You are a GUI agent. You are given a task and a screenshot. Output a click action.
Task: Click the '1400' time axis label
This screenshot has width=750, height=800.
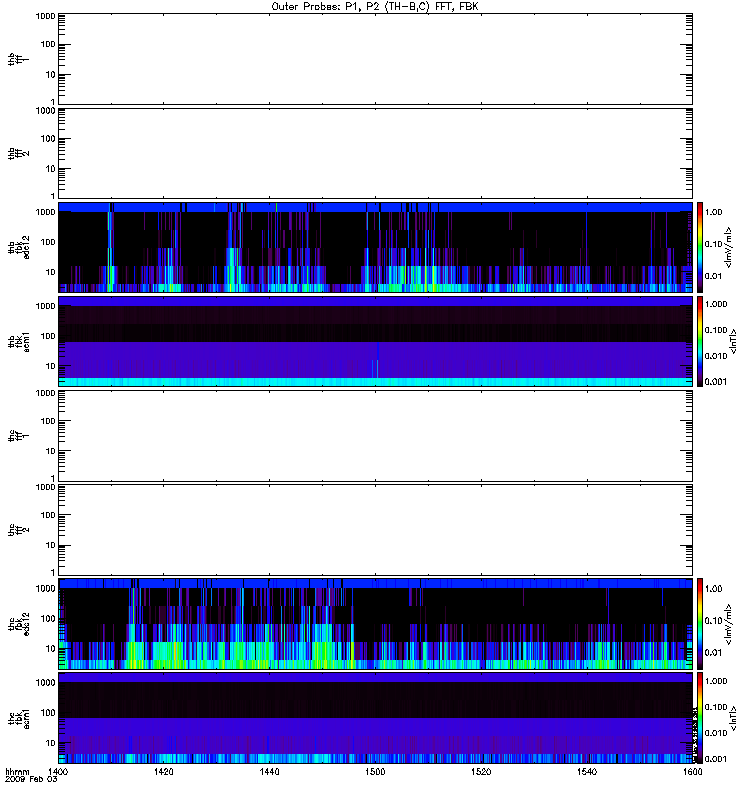58,771
